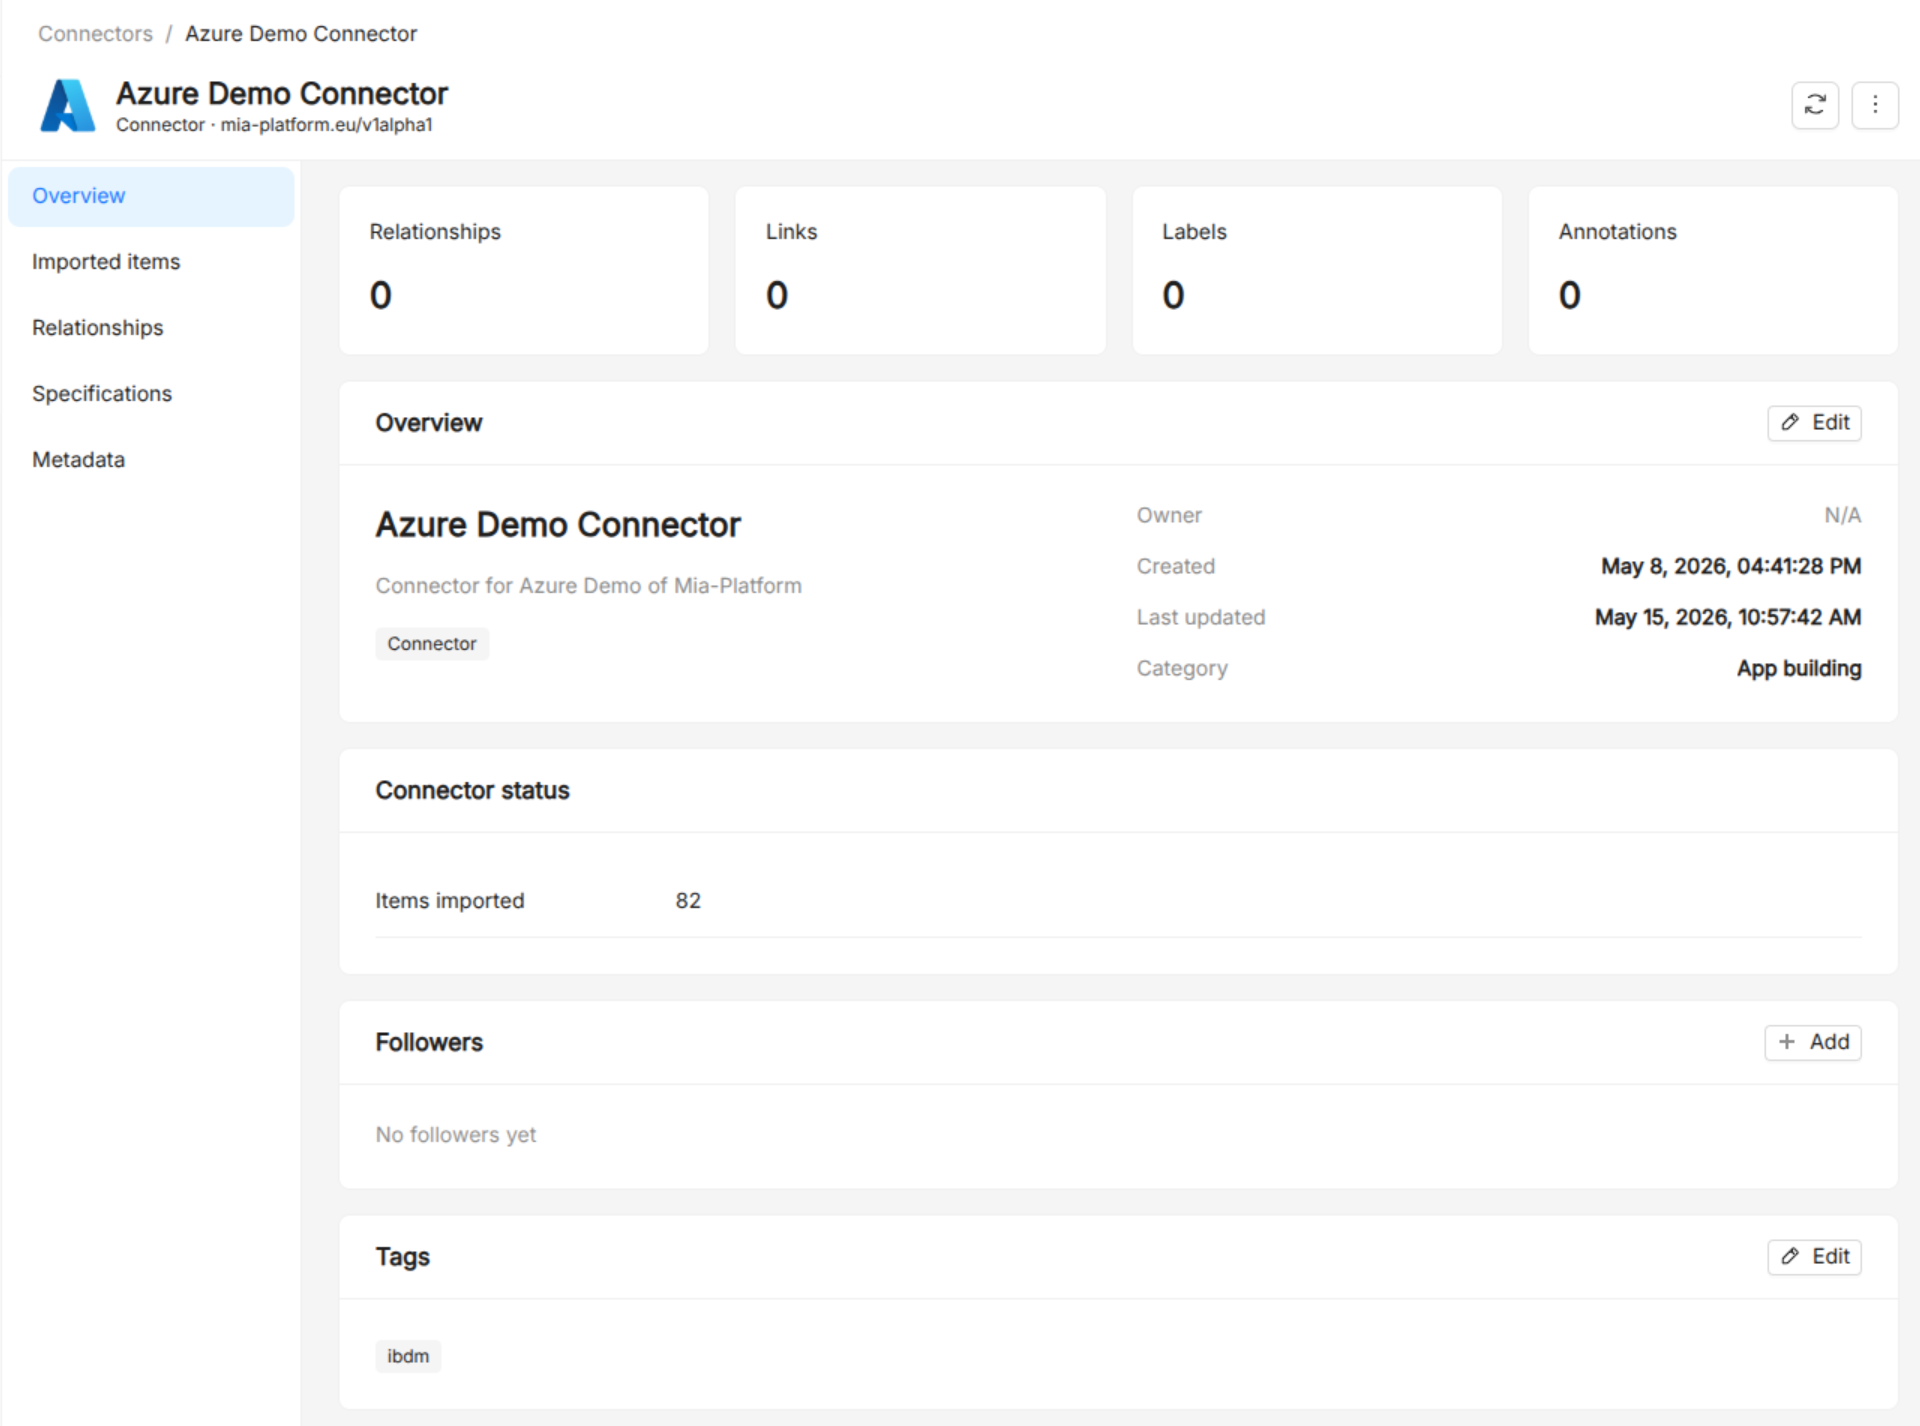
Task: Click the Relationships count card
Action: [524, 270]
